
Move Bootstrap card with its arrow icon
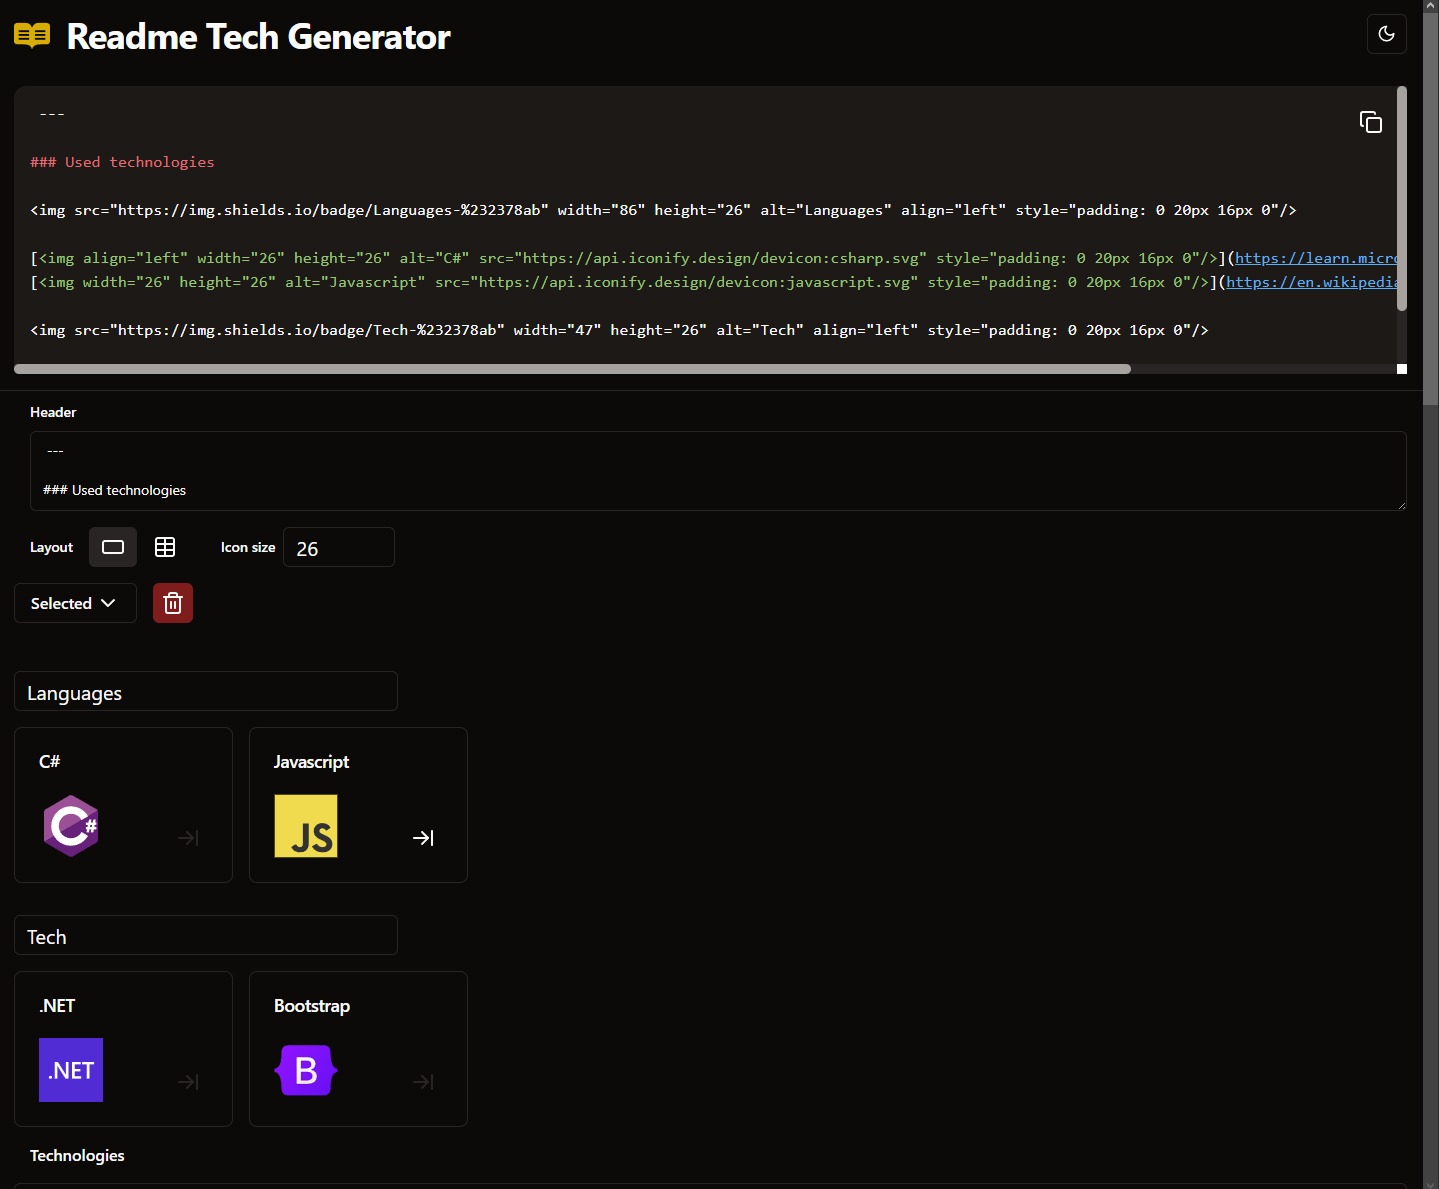point(423,1082)
